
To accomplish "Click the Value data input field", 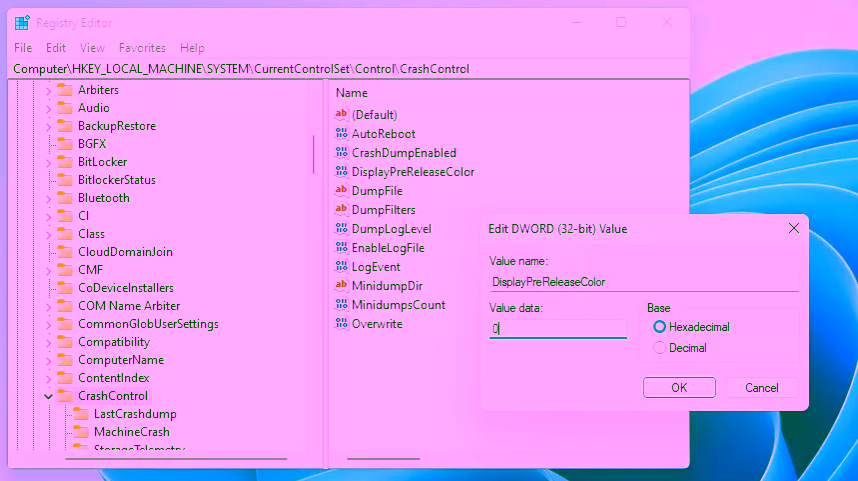I will point(558,328).
